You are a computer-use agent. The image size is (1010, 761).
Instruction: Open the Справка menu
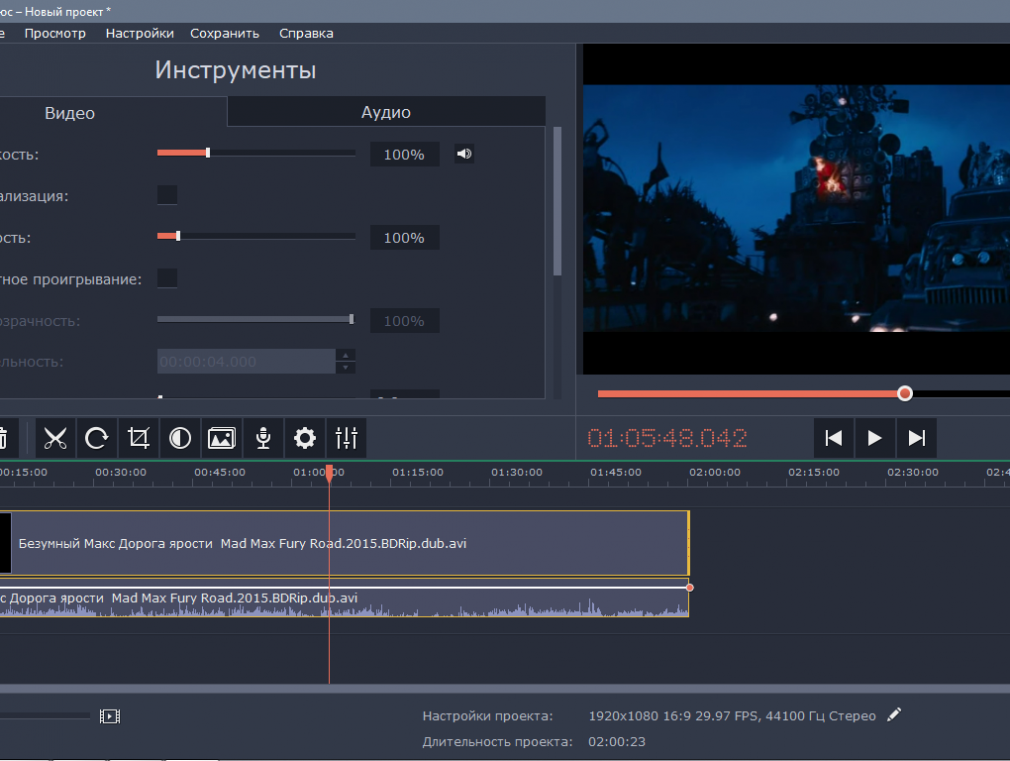point(306,34)
